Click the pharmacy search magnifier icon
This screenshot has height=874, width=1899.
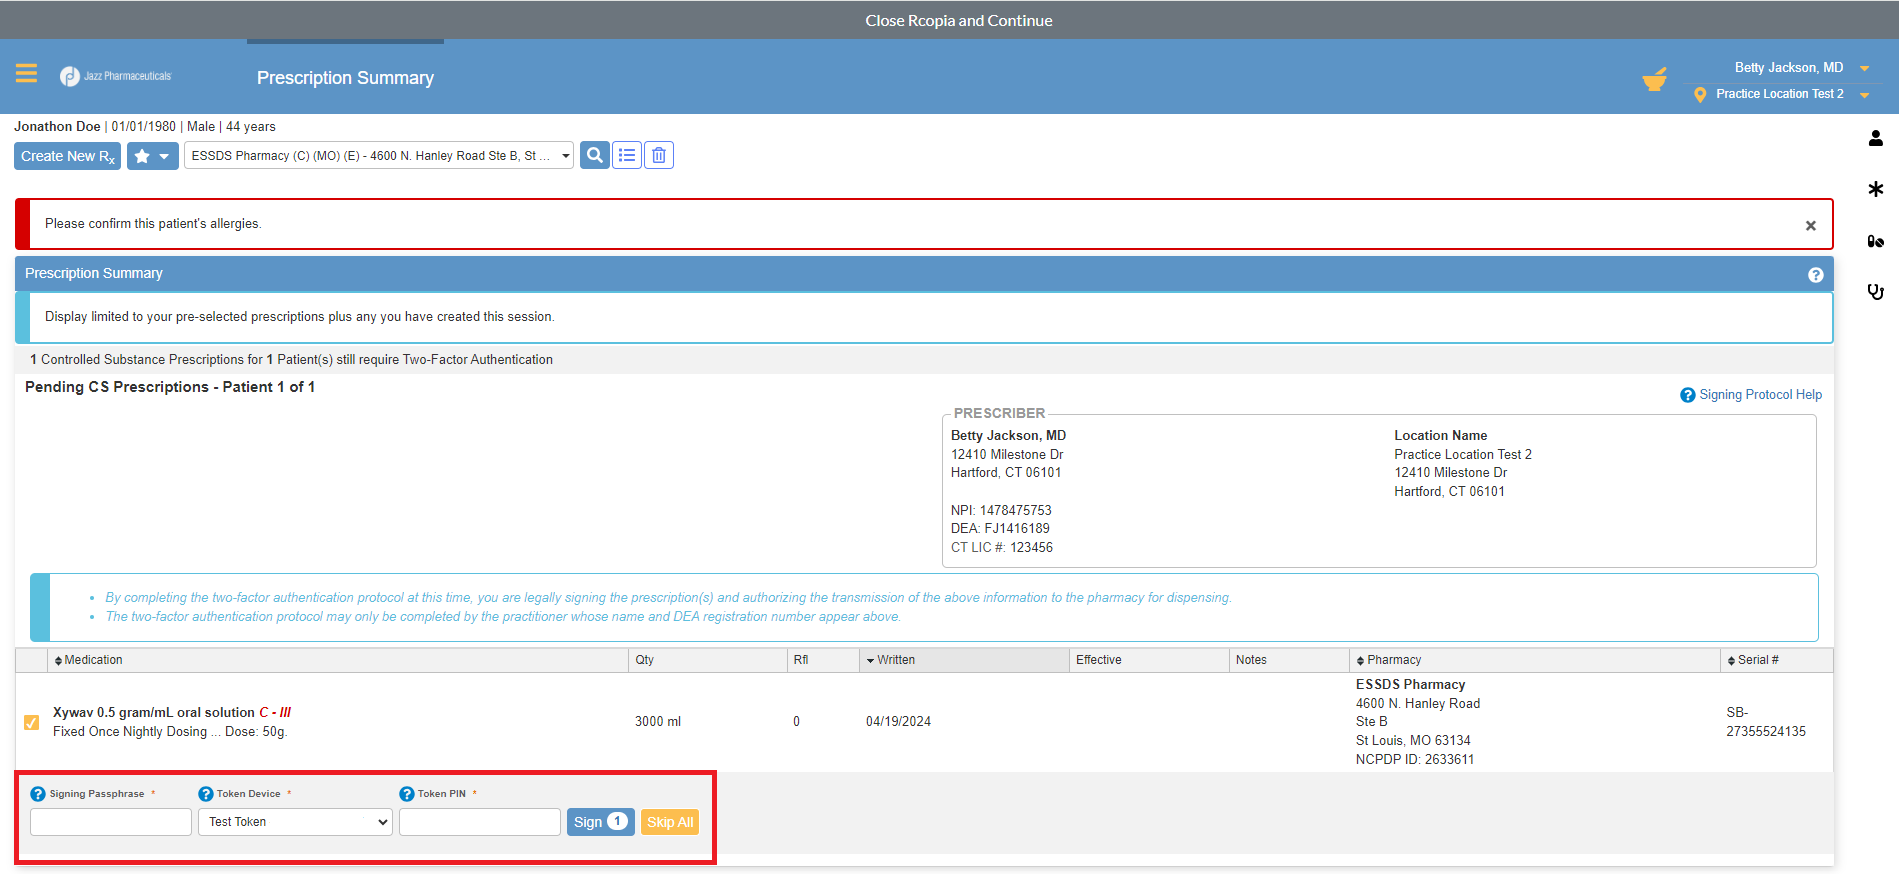[x=595, y=155]
